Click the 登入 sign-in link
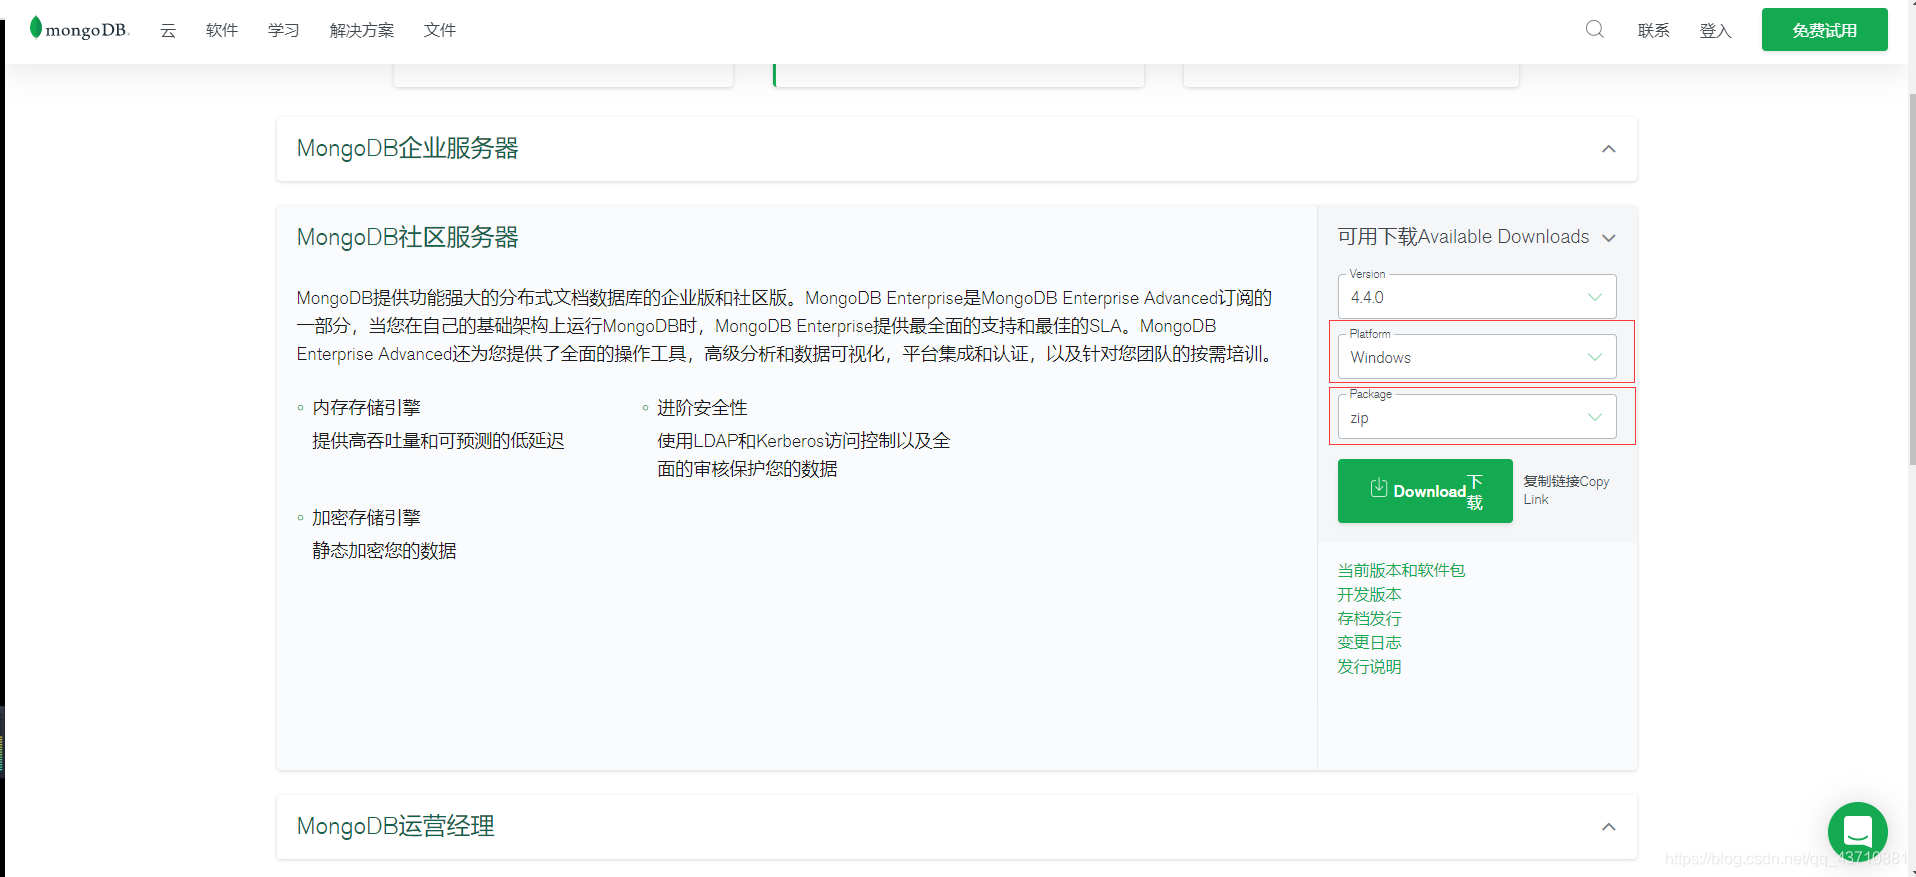Screen dimensions: 1916x877 [1715, 30]
